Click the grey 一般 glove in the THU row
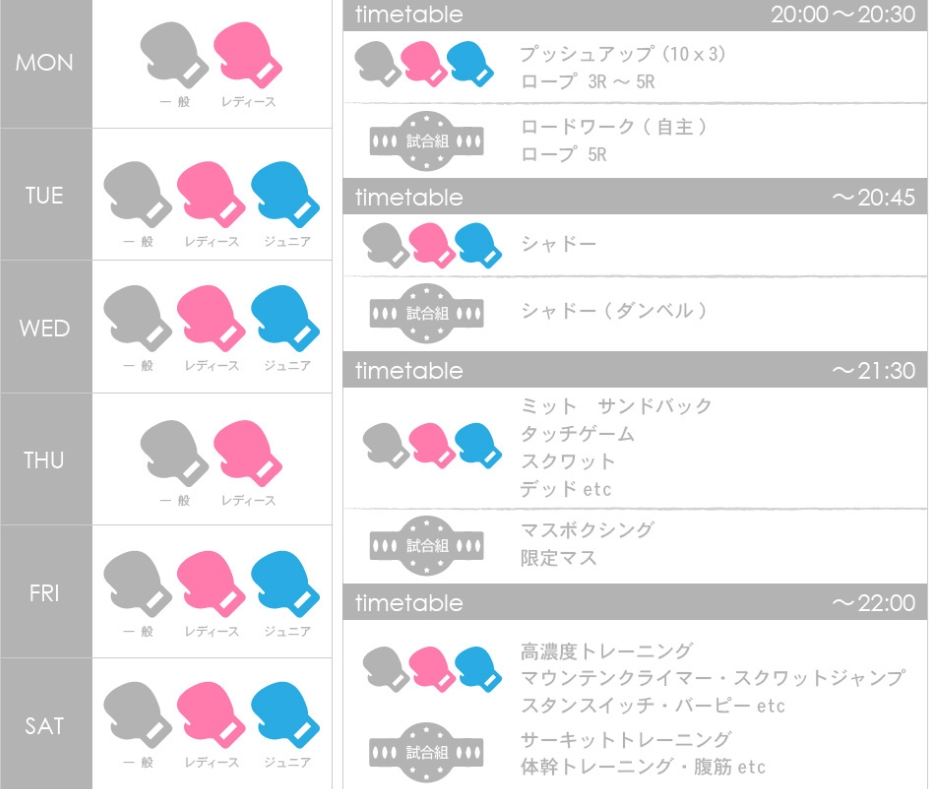Screen dimensions: 931x789 [174, 452]
